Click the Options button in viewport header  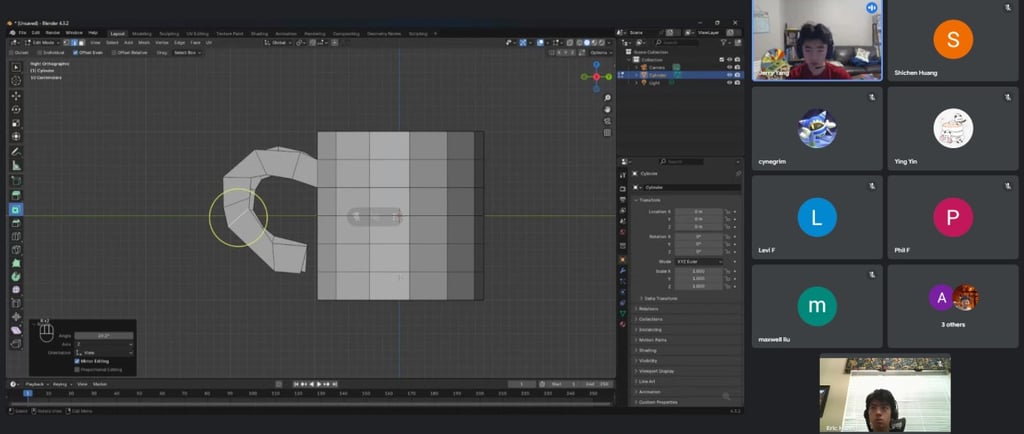pos(598,52)
